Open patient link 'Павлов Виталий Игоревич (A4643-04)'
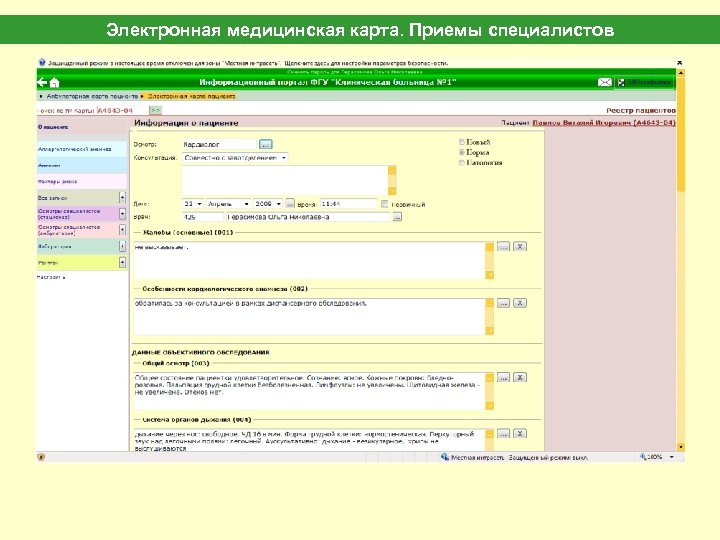The height and width of the screenshot is (540, 720). point(603,123)
